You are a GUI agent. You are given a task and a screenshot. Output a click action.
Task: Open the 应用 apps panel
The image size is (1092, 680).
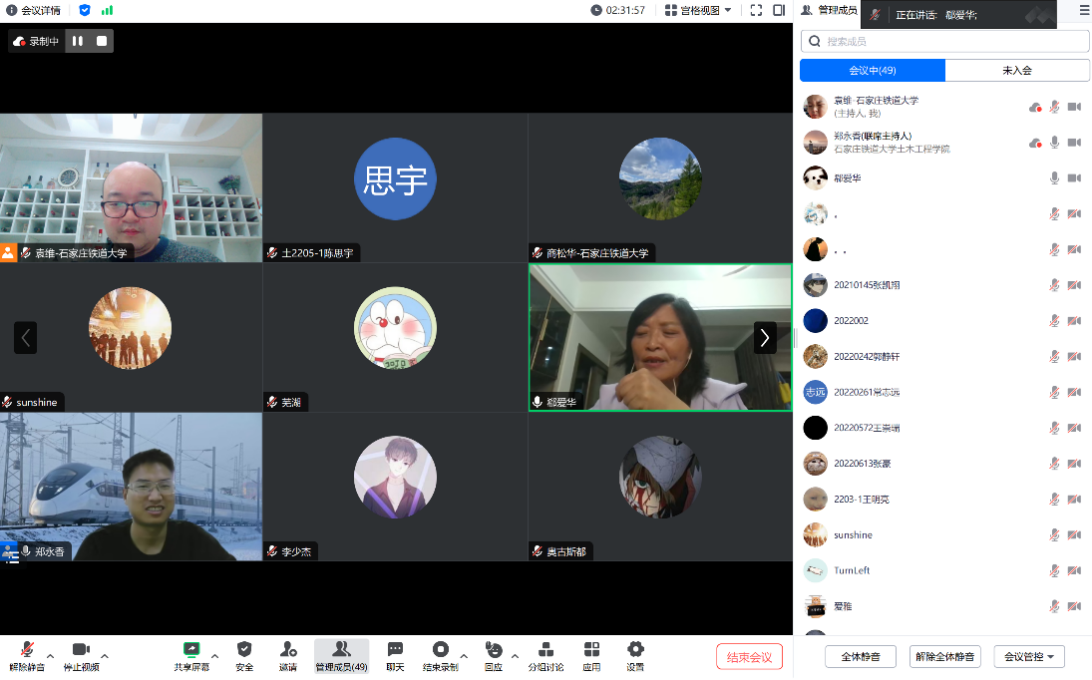tap(591, 655)
